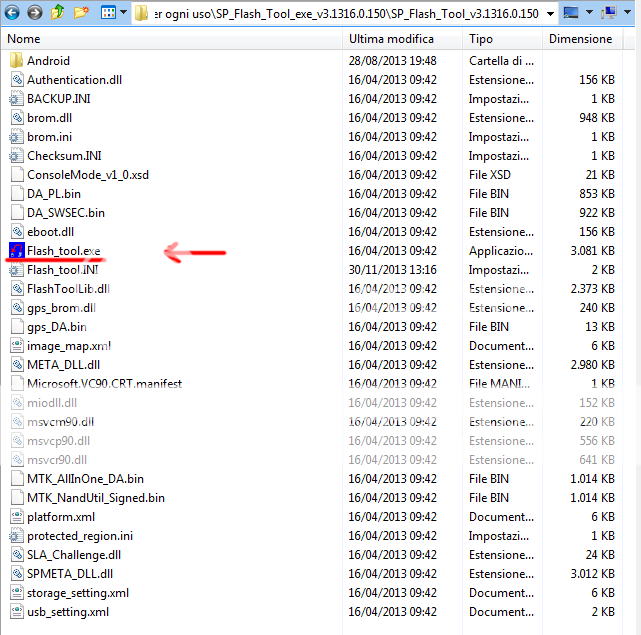Select the image_map.xml document icon
641x635 pixels.
(x=17, y=346)
